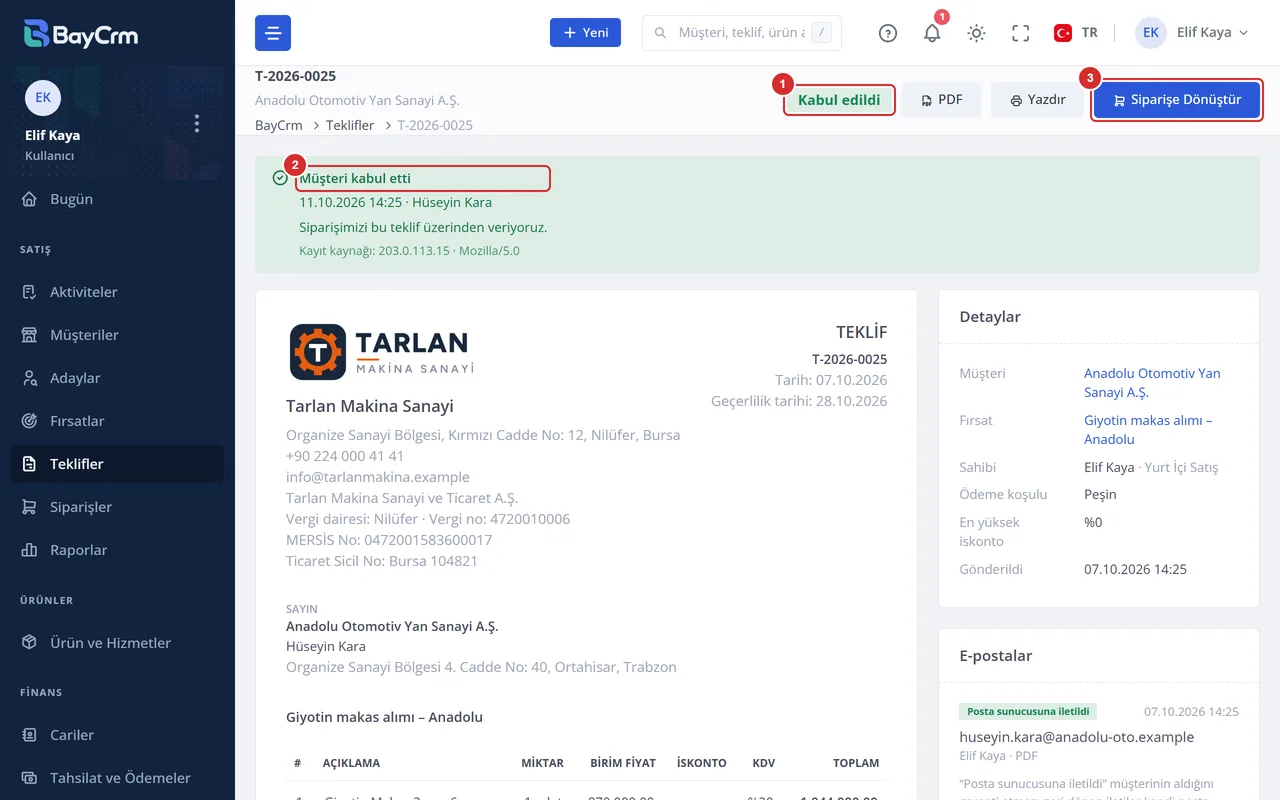This screenshot has width=1280, height=800.
Task: Follow the BayCrm breadcrumb link
Action: (279, 125)
